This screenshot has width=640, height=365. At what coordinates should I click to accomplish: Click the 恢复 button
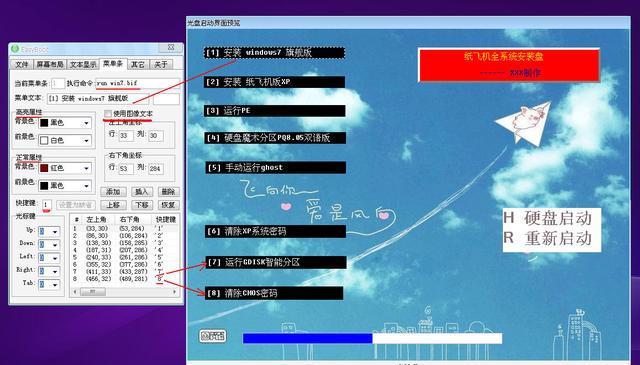[168, 205]
